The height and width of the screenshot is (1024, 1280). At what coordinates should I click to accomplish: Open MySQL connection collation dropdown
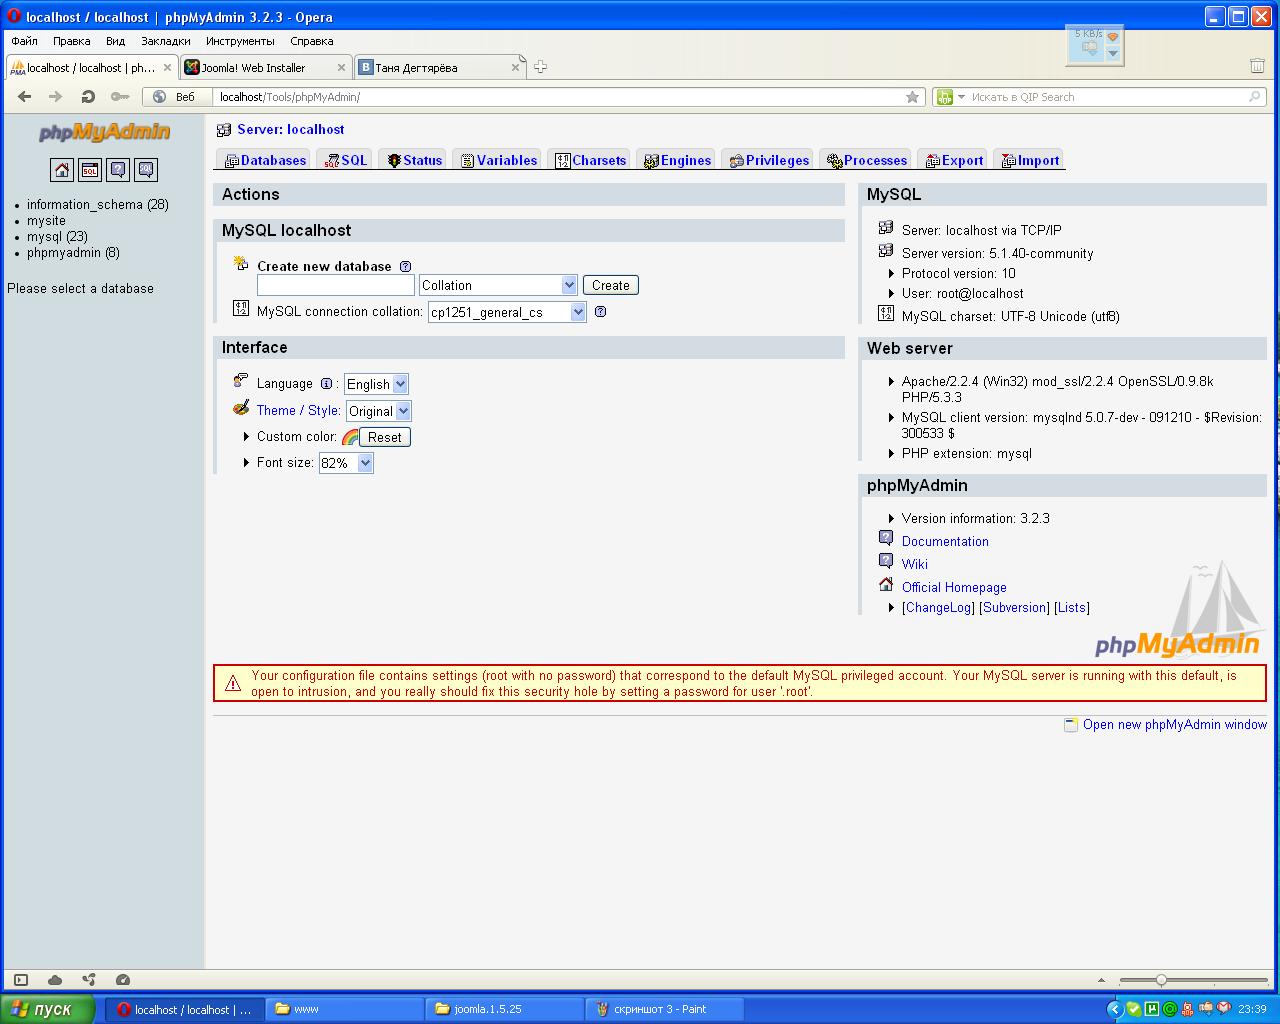coord(507,312)
